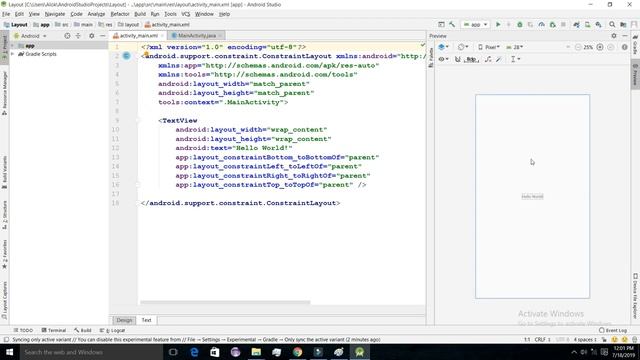
Task: Open the API 28 version dropdown
Action: pos(515,47)
